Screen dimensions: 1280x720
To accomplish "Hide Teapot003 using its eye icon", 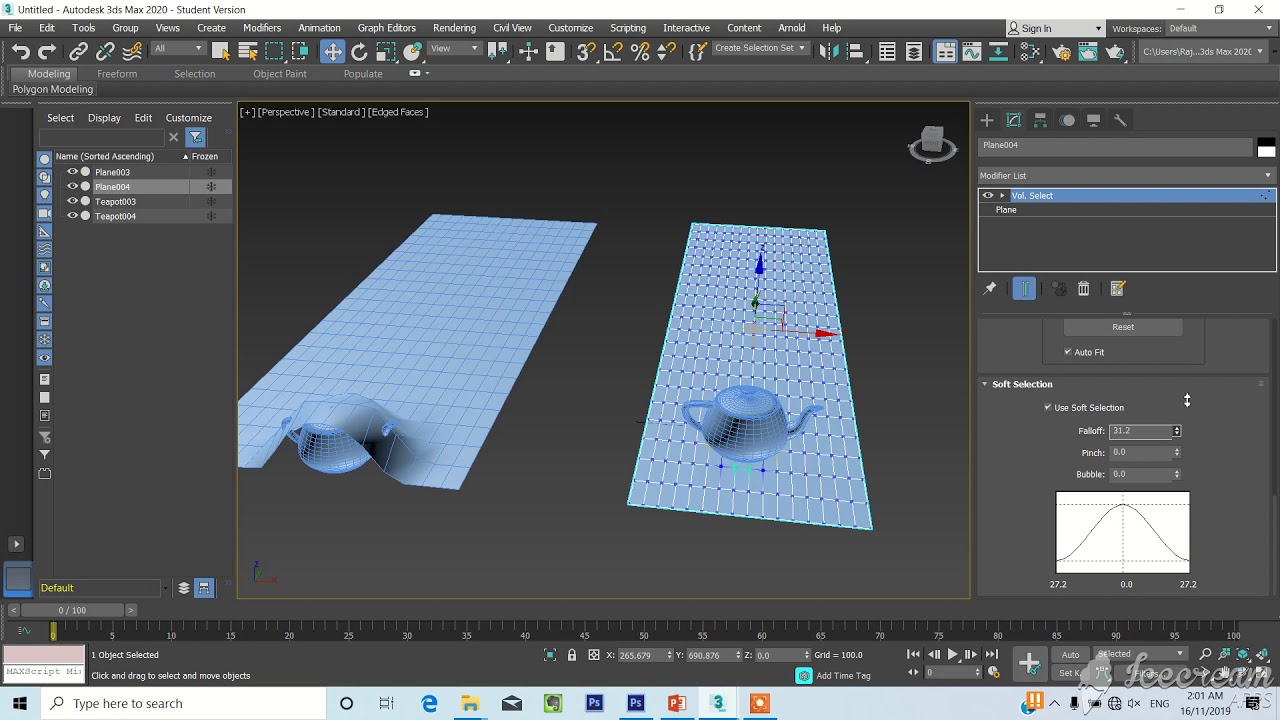I will tap(72, 201).
